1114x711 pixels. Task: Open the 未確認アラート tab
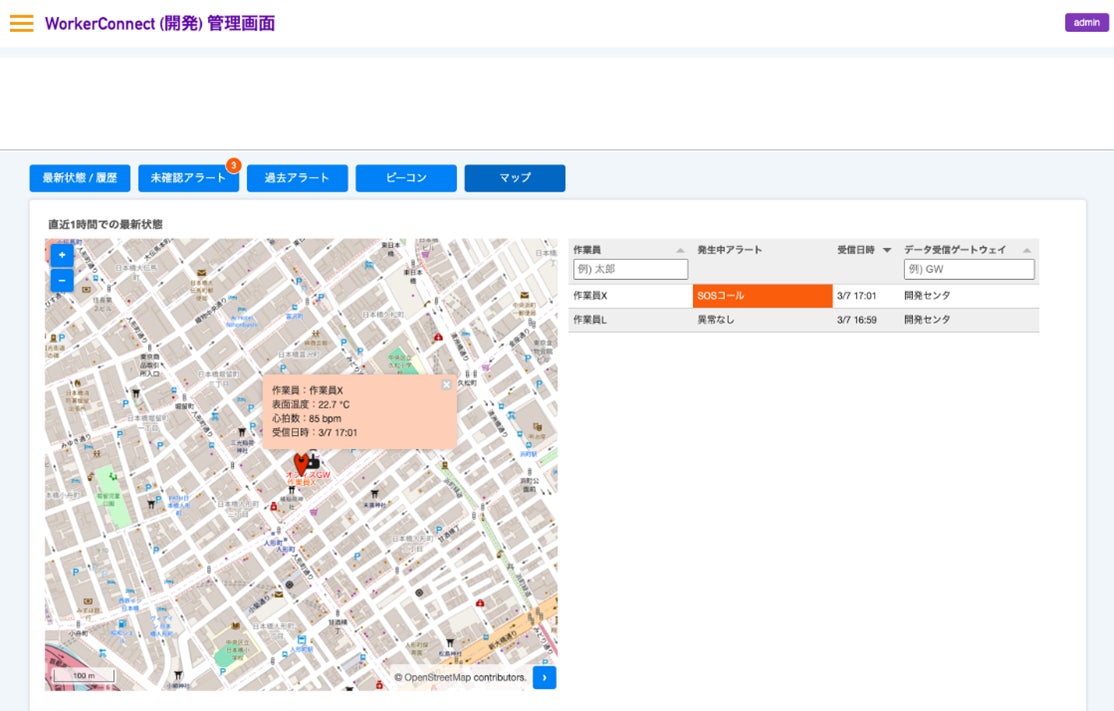(x=188, y=178)
